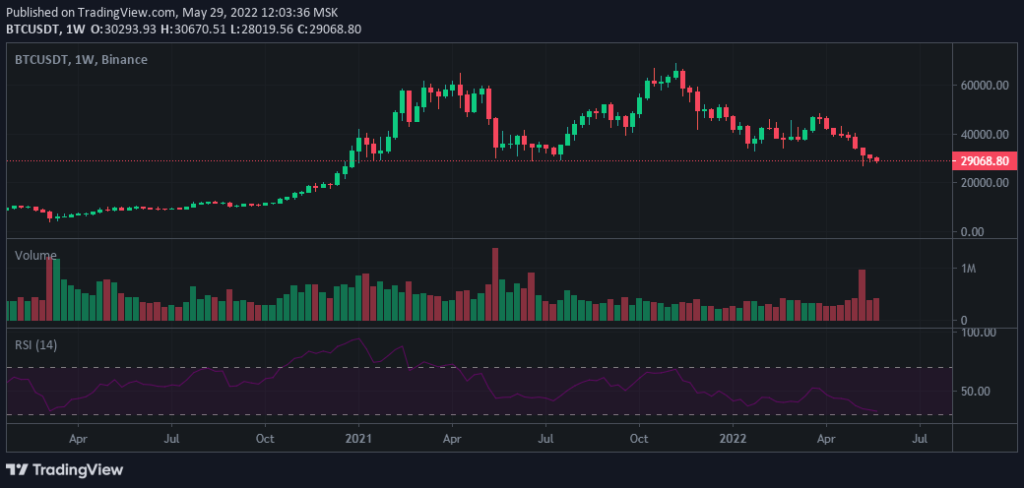The height and width of the screenshot is (488, 1024).
Task: Click the purple RSI line peak
Action: point(358,339)
